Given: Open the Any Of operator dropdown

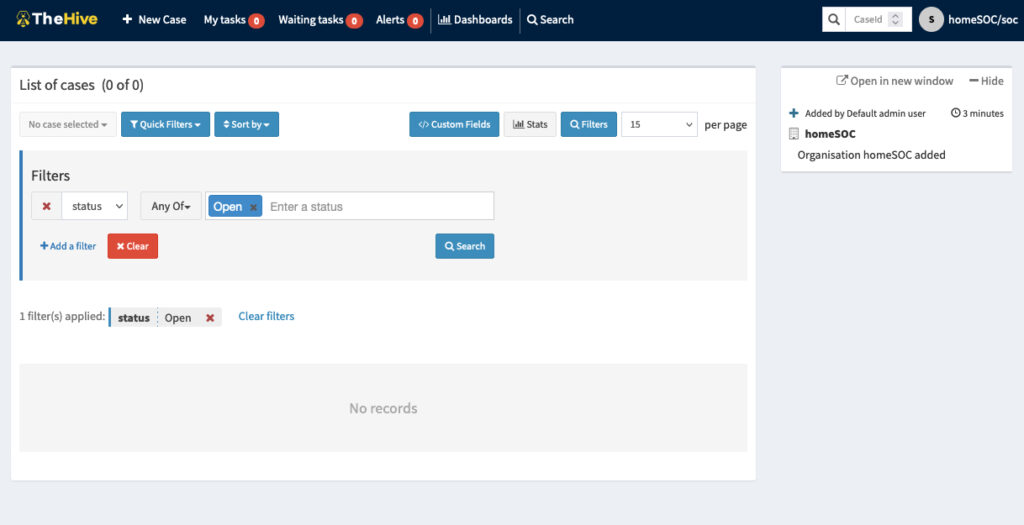Looking at the screenshot, I should (170, 206).
